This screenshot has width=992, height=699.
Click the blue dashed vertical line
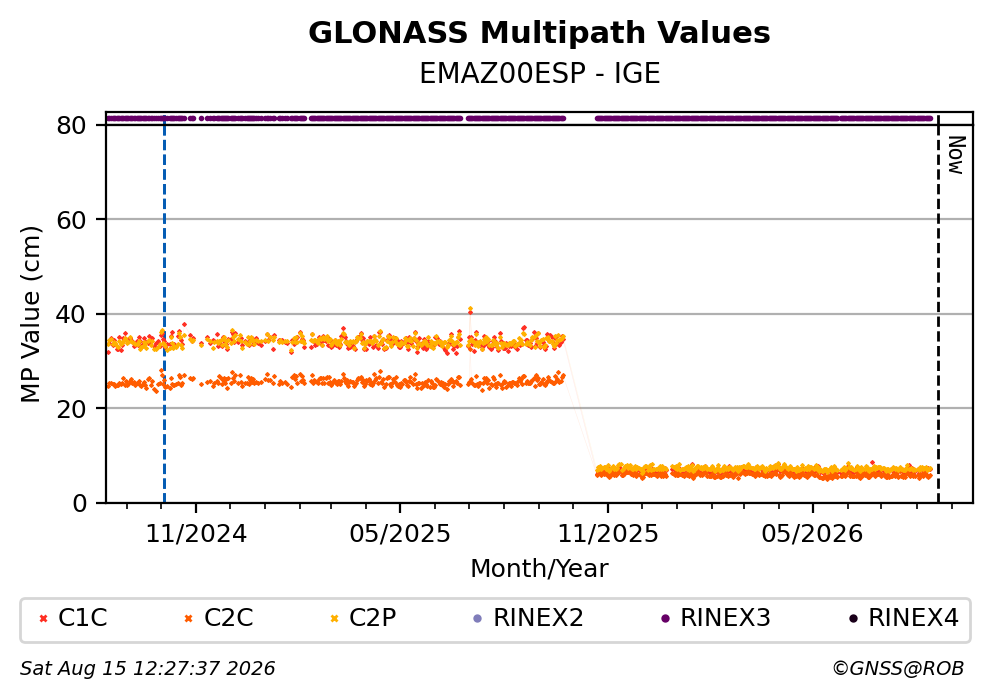click(x=164, y=310)
